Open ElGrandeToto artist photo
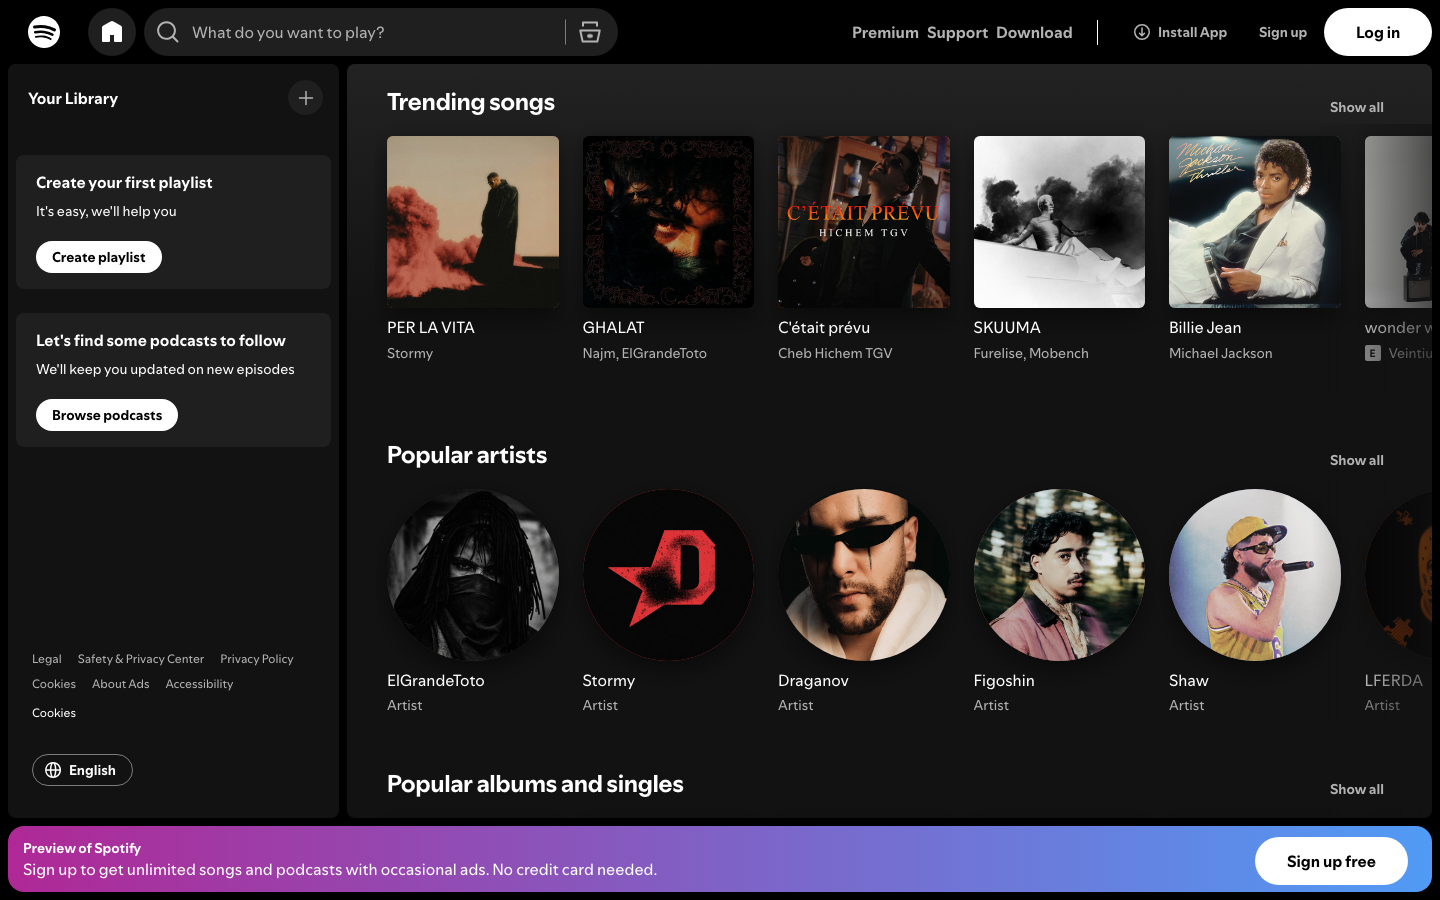 (x=473, y=575)
